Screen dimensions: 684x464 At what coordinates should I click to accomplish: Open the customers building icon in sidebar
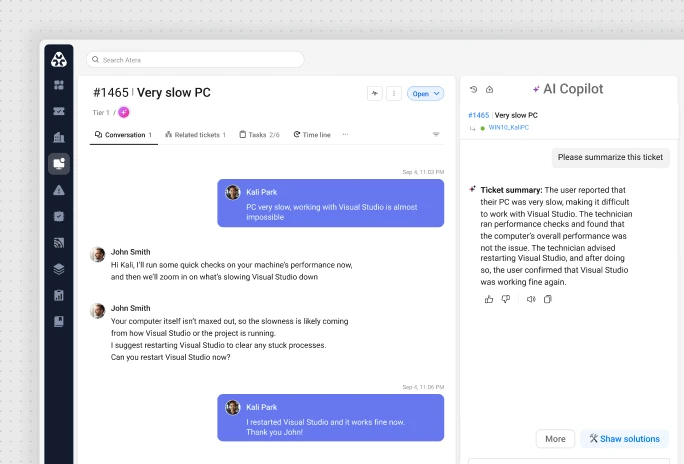(x=59, y=137)
